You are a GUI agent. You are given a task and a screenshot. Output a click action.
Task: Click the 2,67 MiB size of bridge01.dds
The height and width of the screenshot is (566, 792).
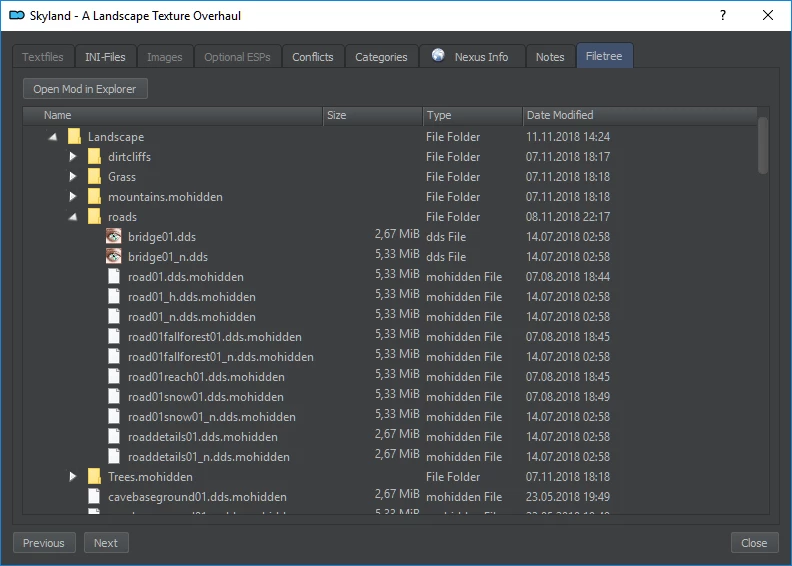tap(397, 234)
